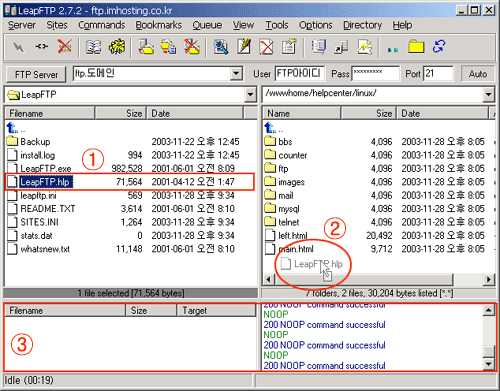Click the two teal dots parent-directory icon
The image size is (500, 391).
(x=393, y=50)
